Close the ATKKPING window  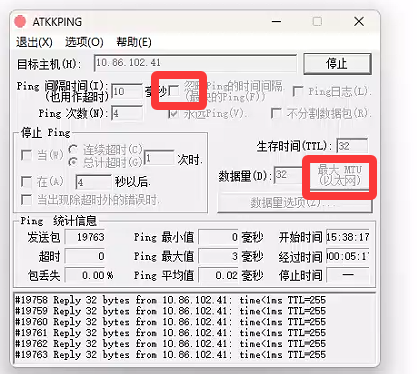(359, 22)
